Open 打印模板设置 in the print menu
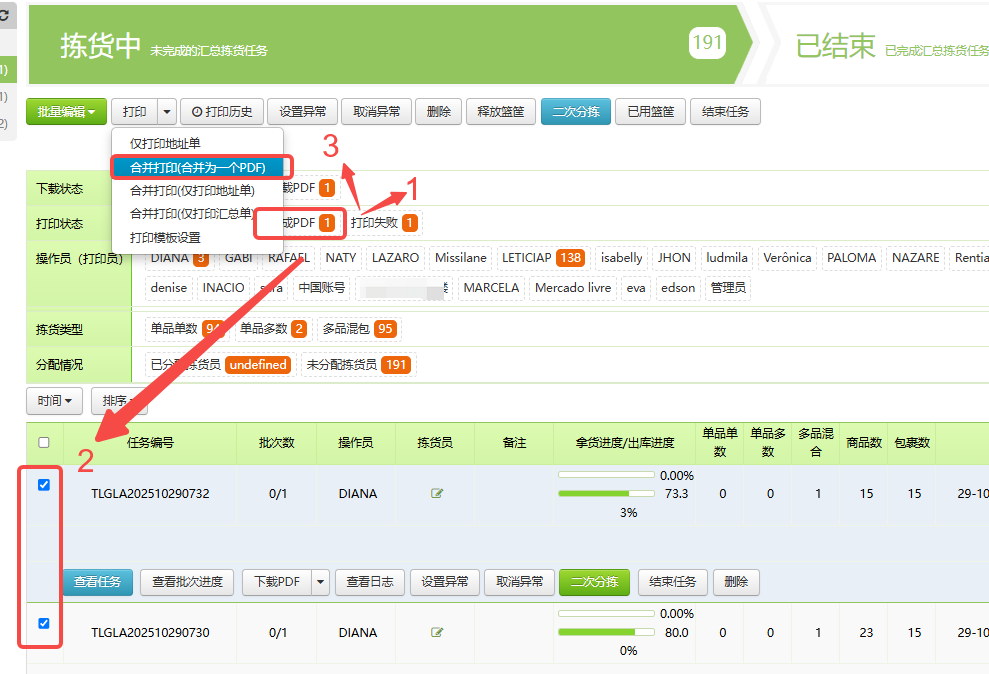 coord(165,238)
